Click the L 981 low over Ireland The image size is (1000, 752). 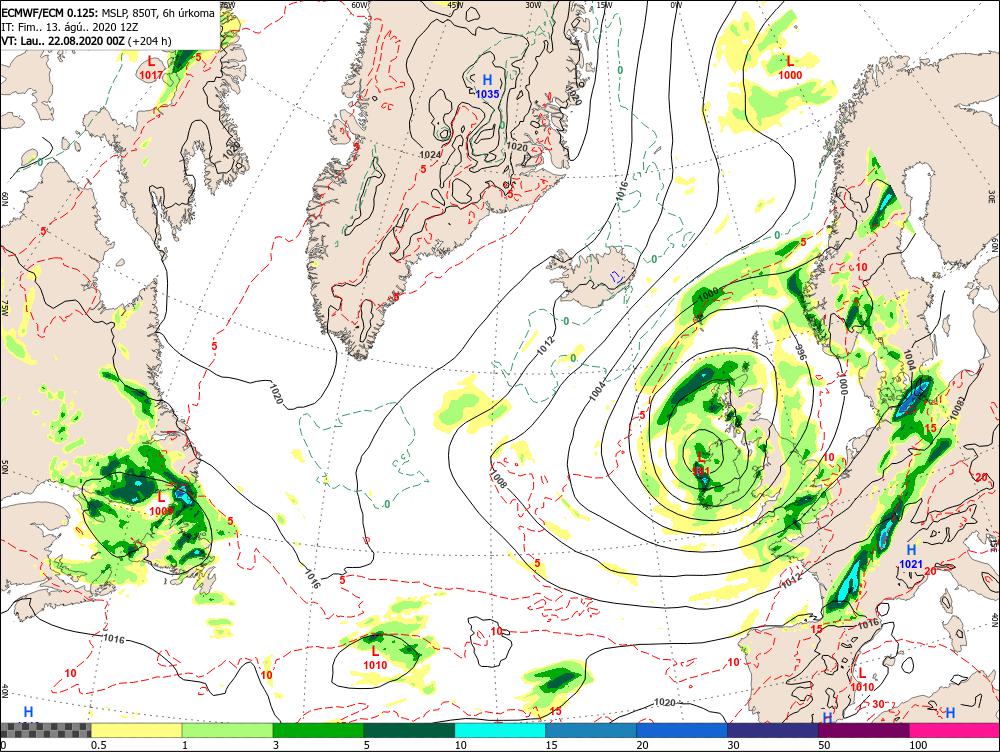click(x=702, y=464)
